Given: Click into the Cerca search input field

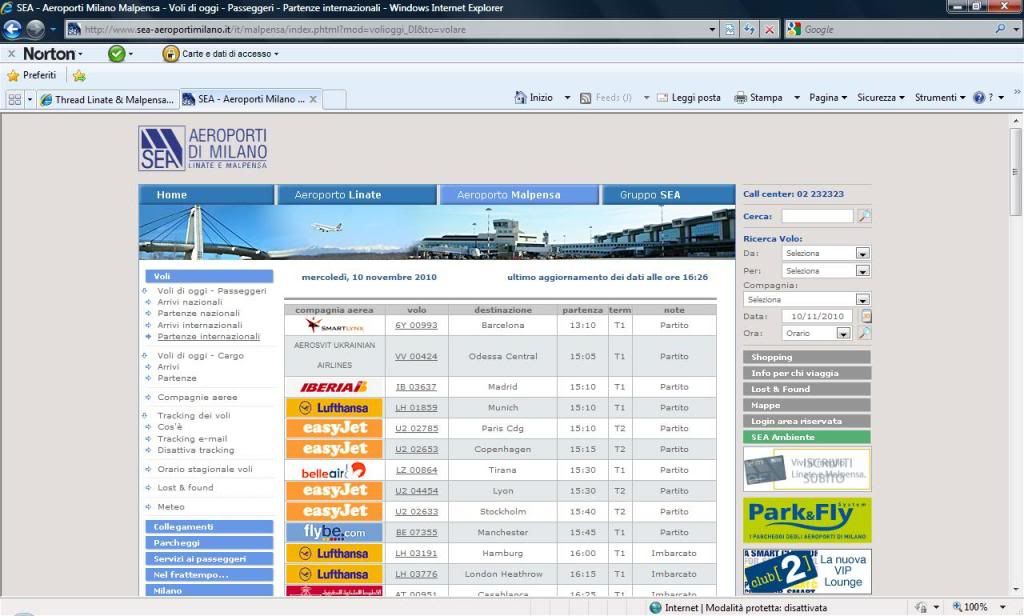Looking at the screenshot, I should (x=818, y=216).
